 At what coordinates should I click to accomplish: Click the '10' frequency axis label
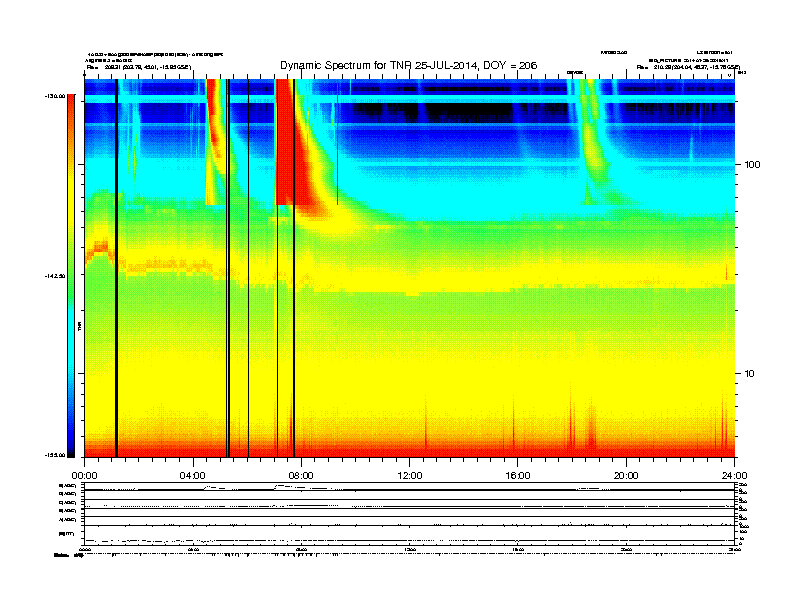coord(750,374)
